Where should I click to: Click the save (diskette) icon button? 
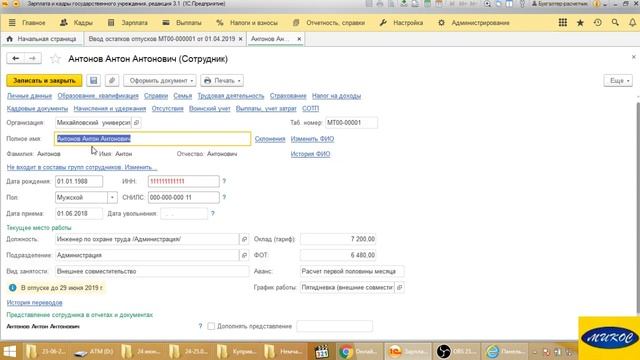(93, 80)
